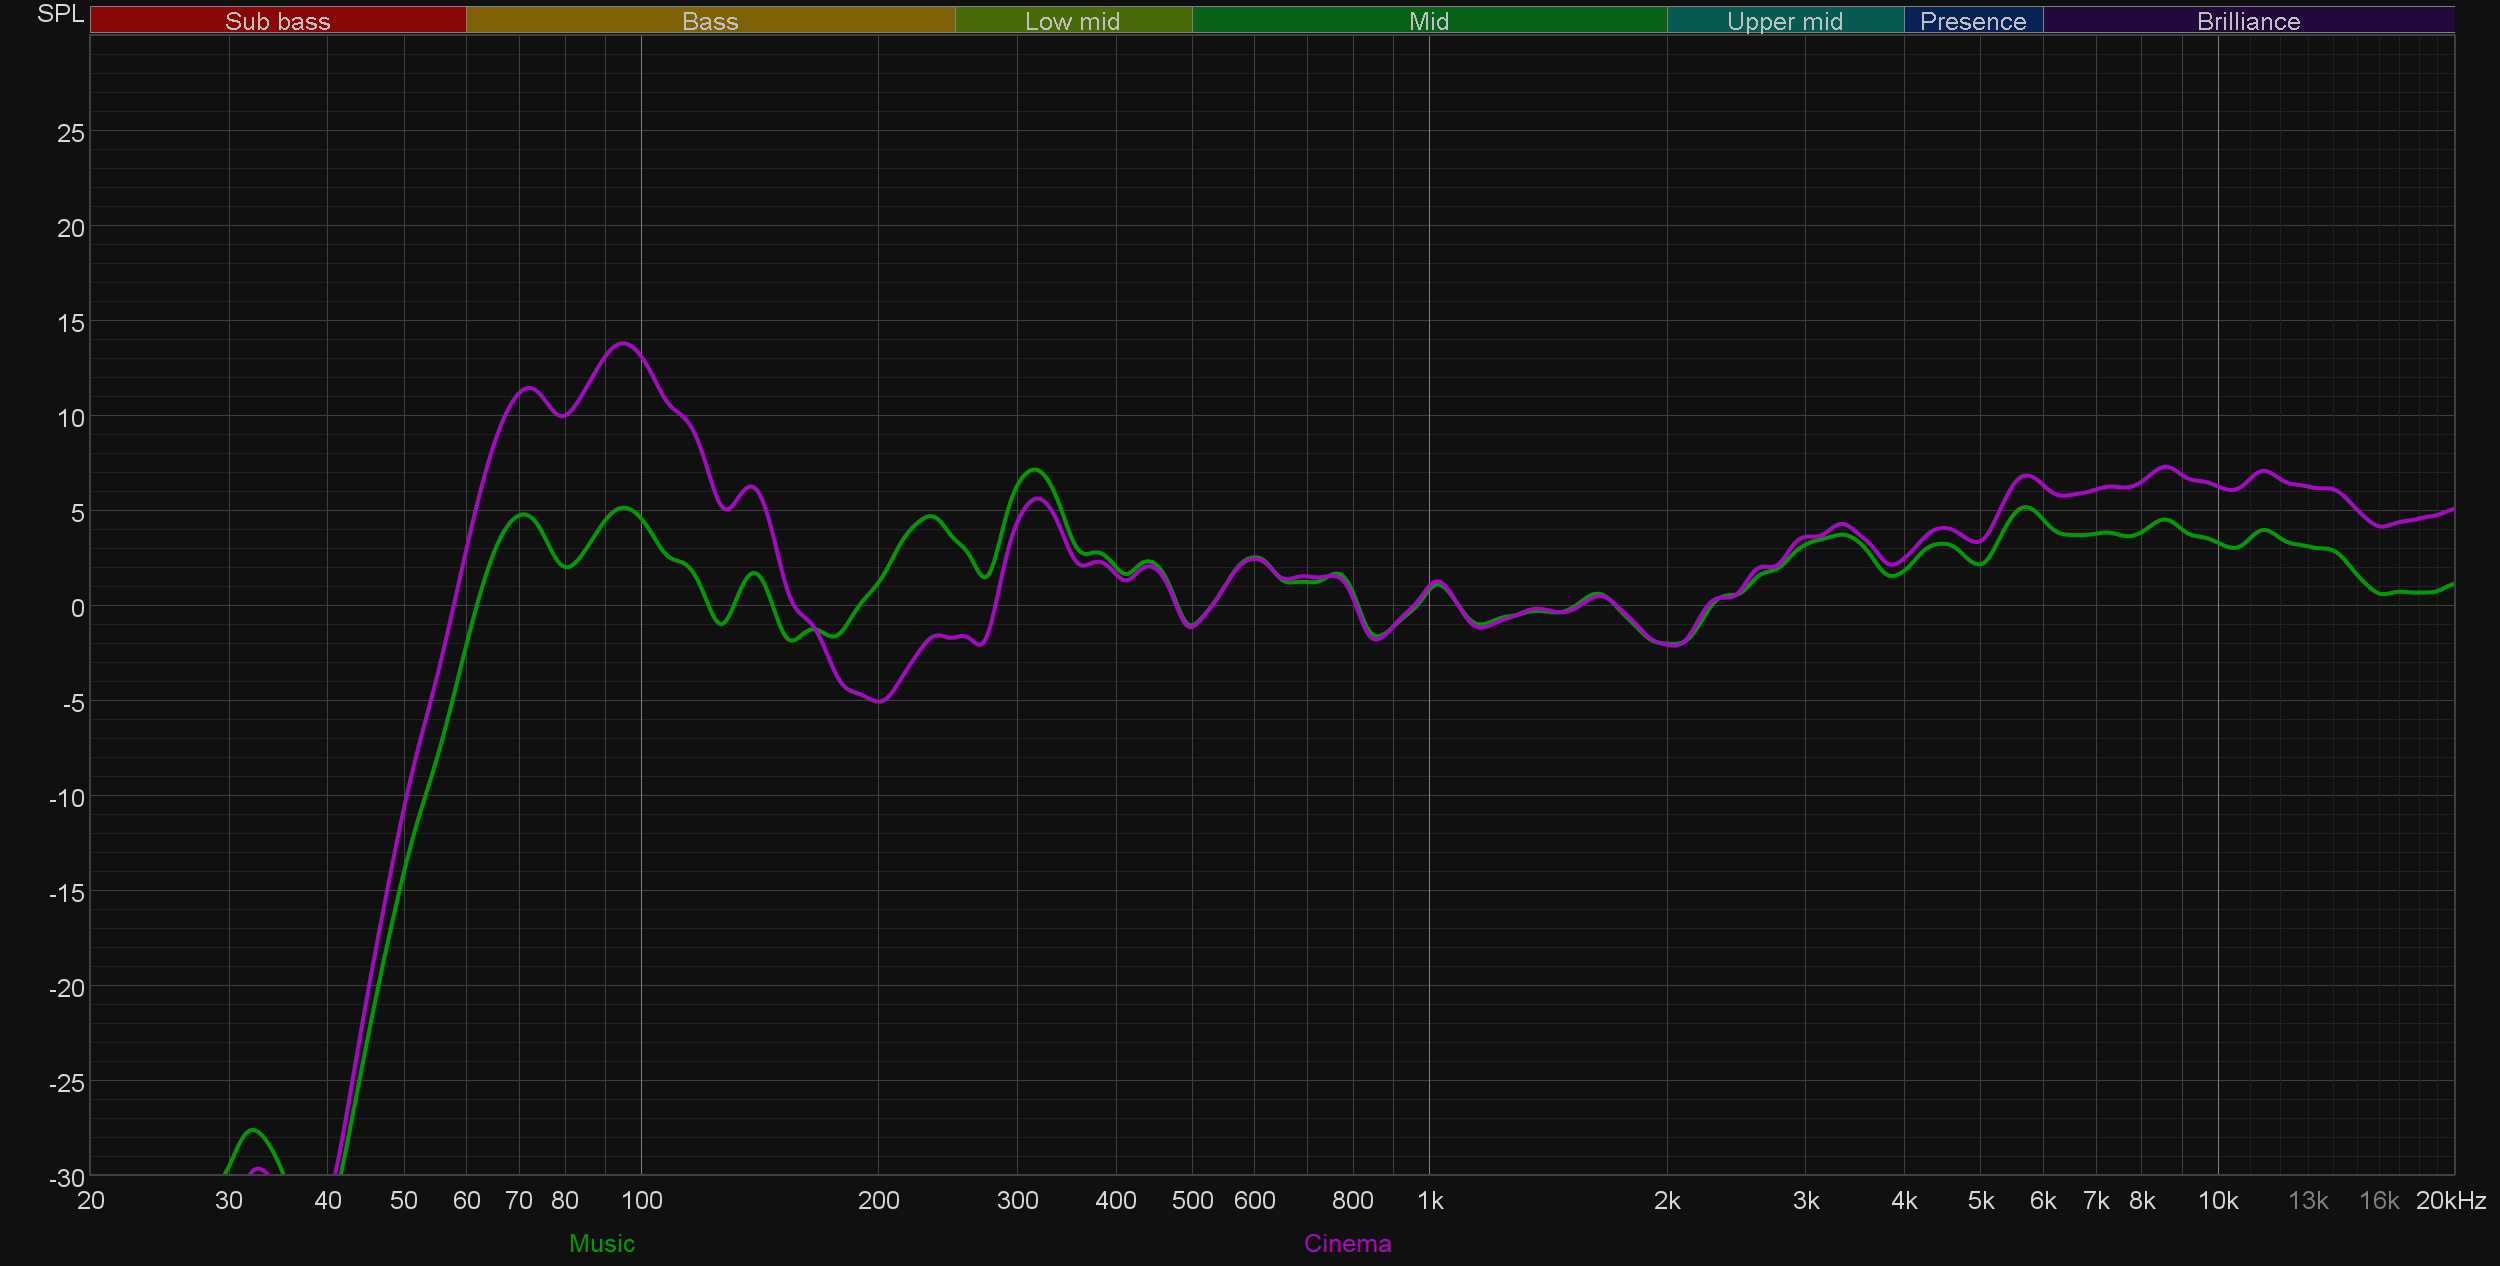Click the 1k frequency axis label
This screenshot has height=1266, width=2500.
(x=1429, y=1201)
